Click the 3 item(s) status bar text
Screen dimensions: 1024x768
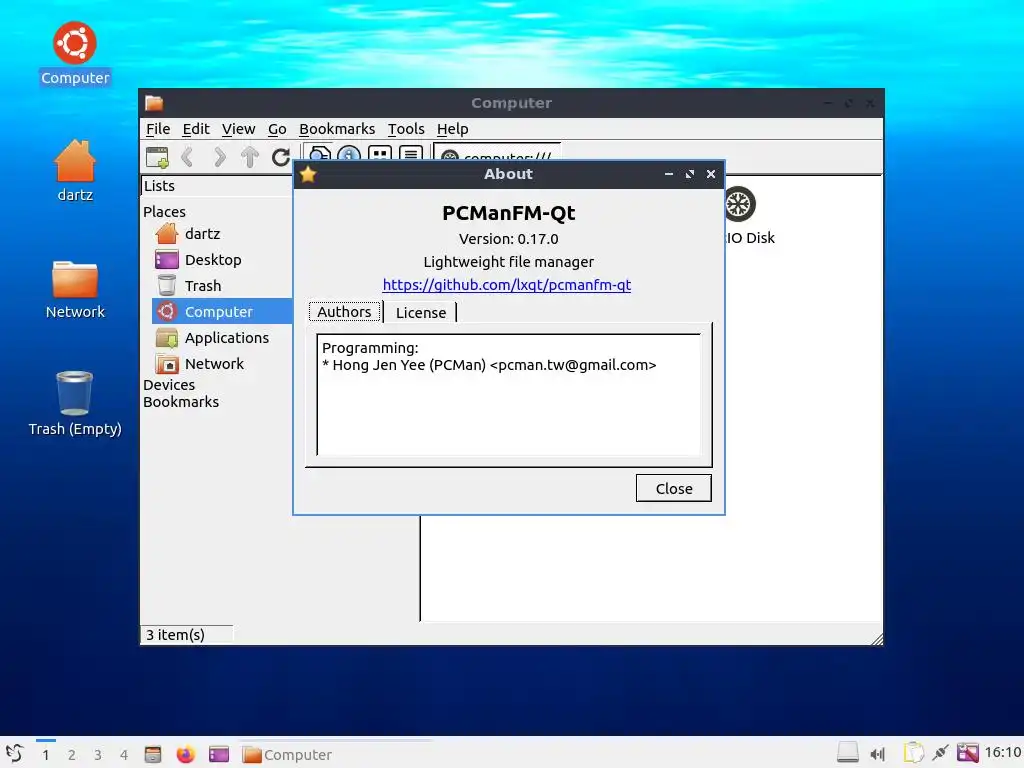coord(175,635)
